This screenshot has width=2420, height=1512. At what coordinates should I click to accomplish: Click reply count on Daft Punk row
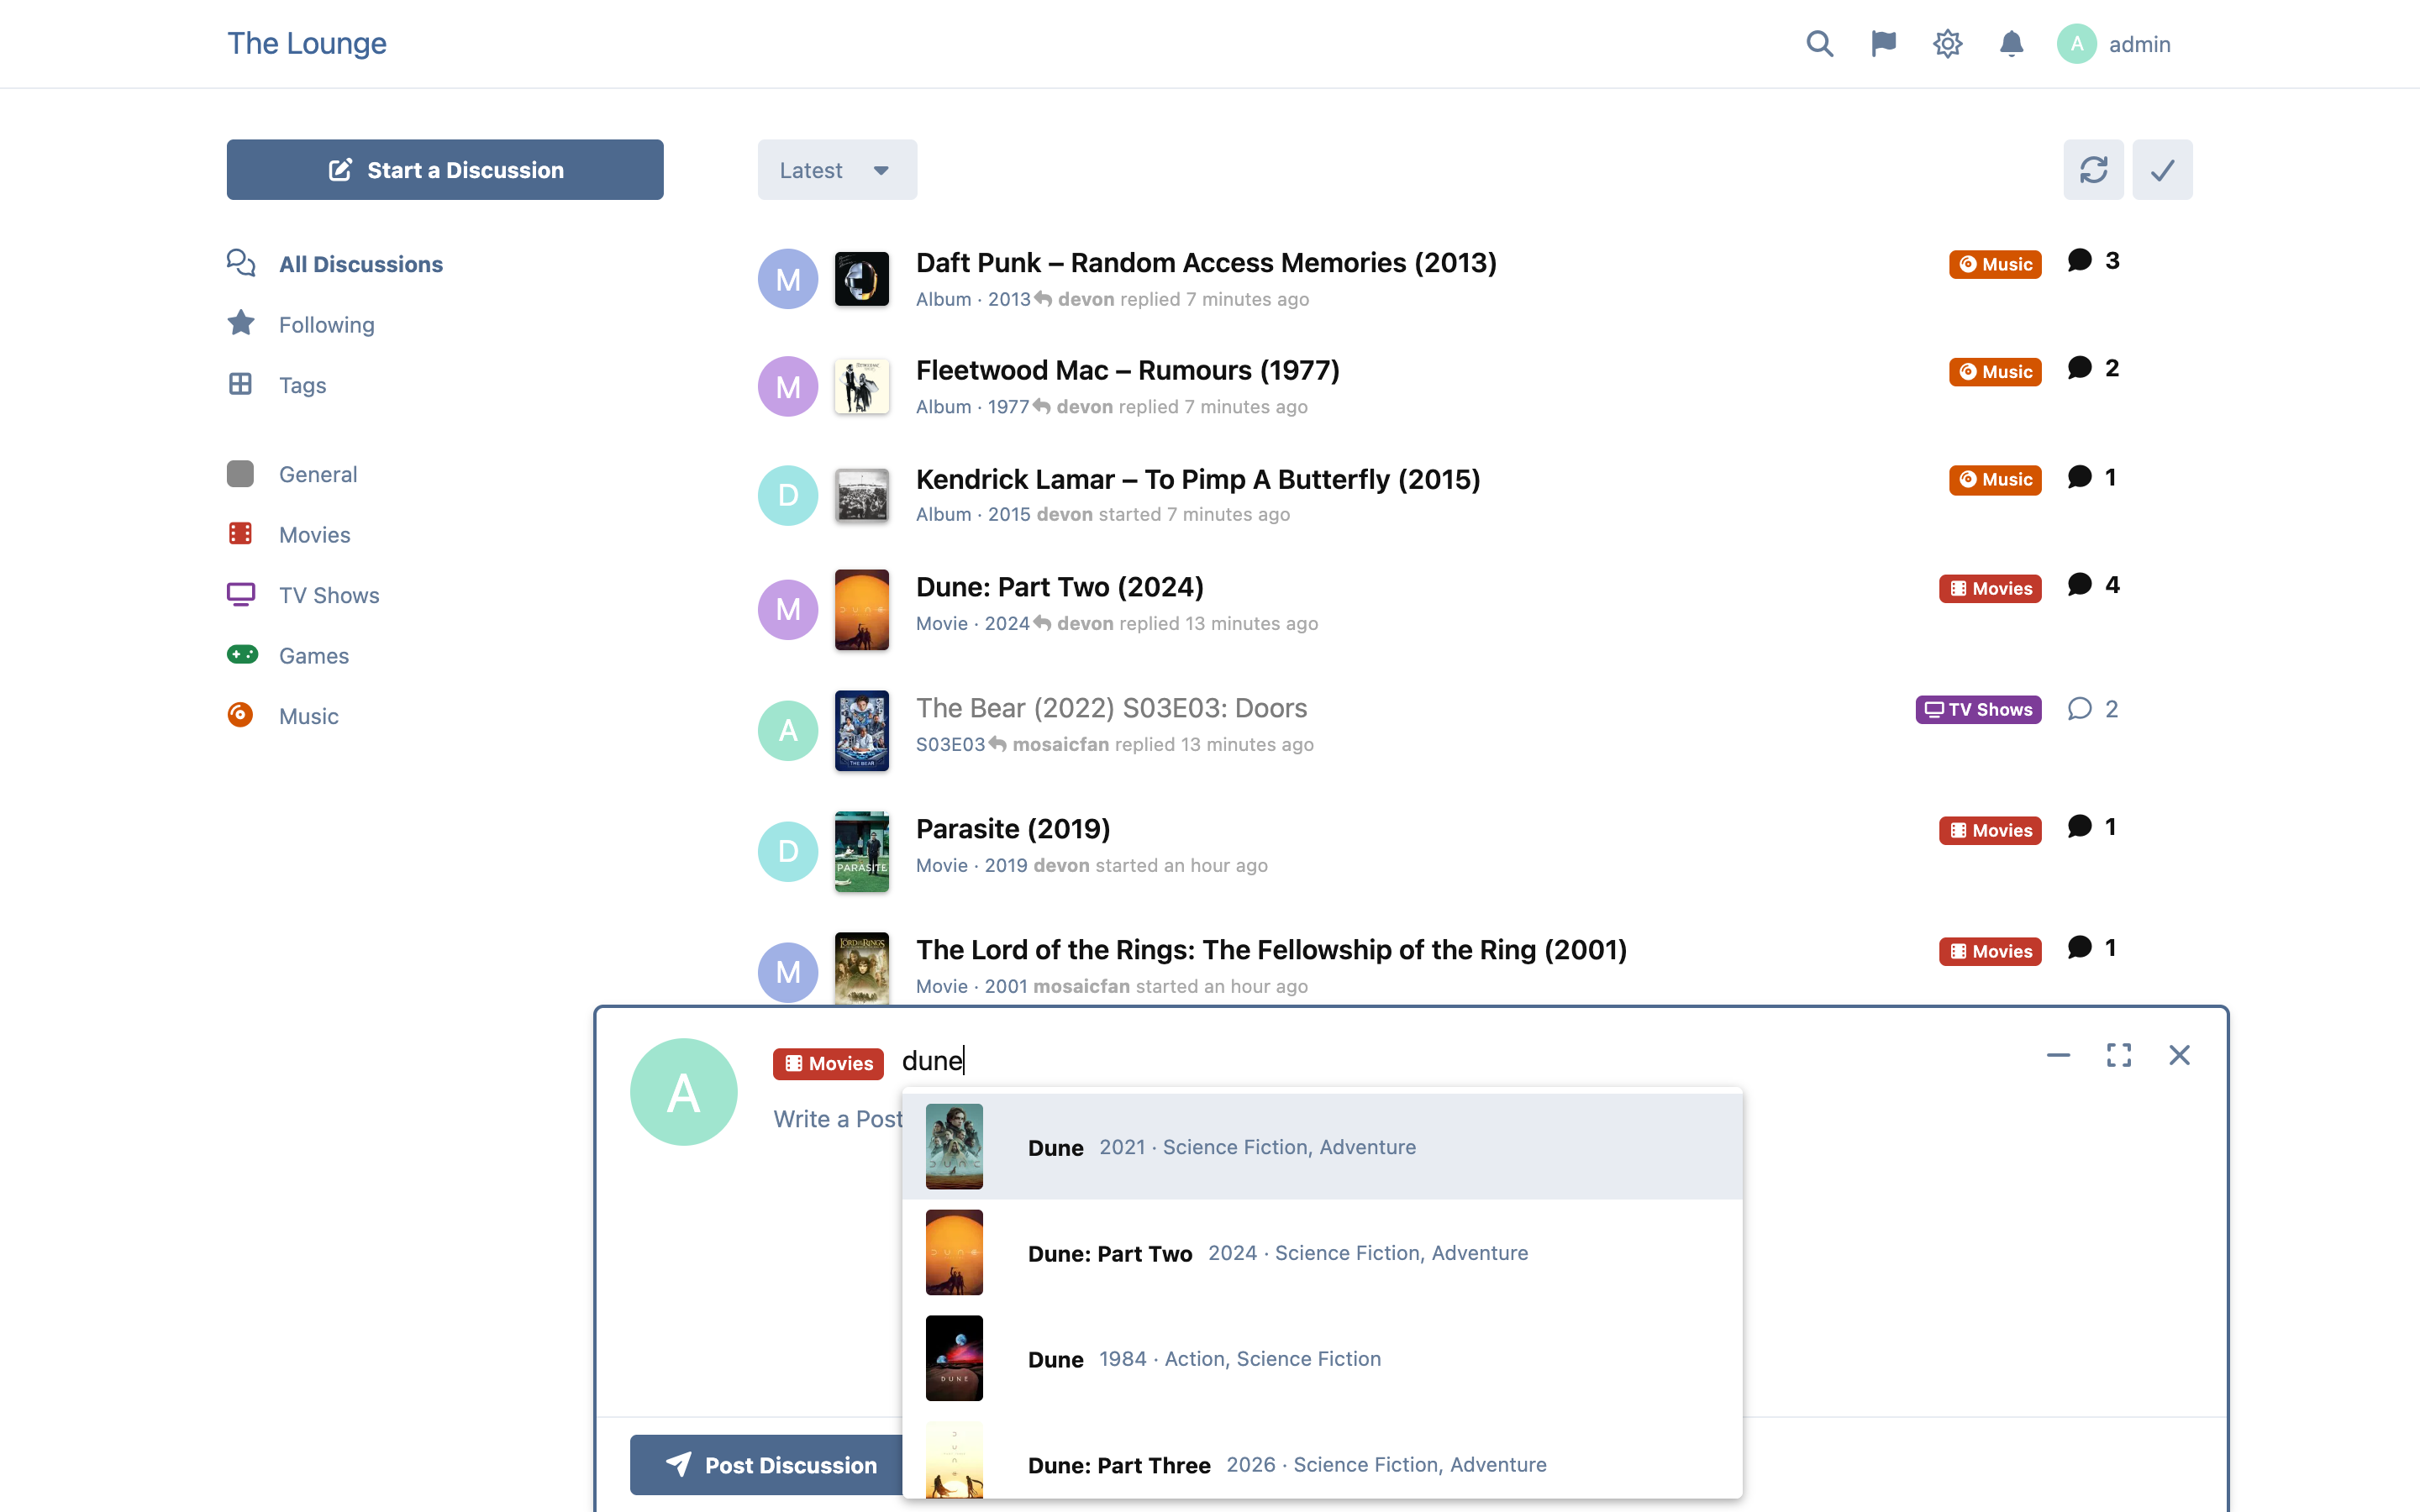pos(2094,261)
